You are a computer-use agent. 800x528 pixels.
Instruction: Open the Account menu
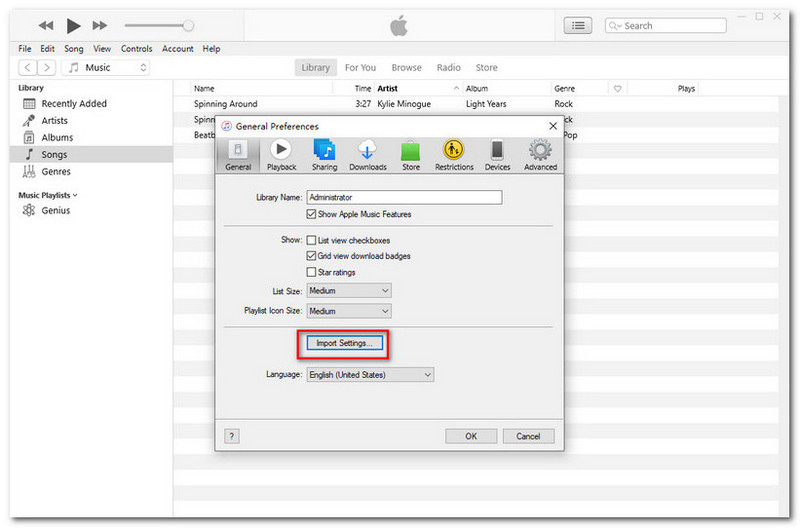pos(178,48)
